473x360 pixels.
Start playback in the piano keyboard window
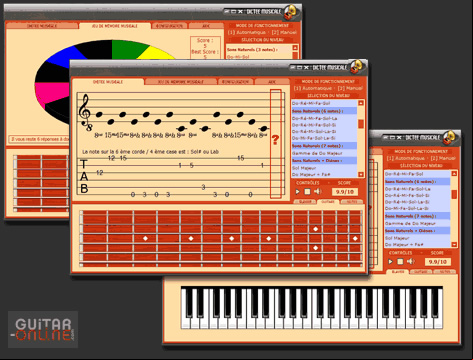pos(390,262)
